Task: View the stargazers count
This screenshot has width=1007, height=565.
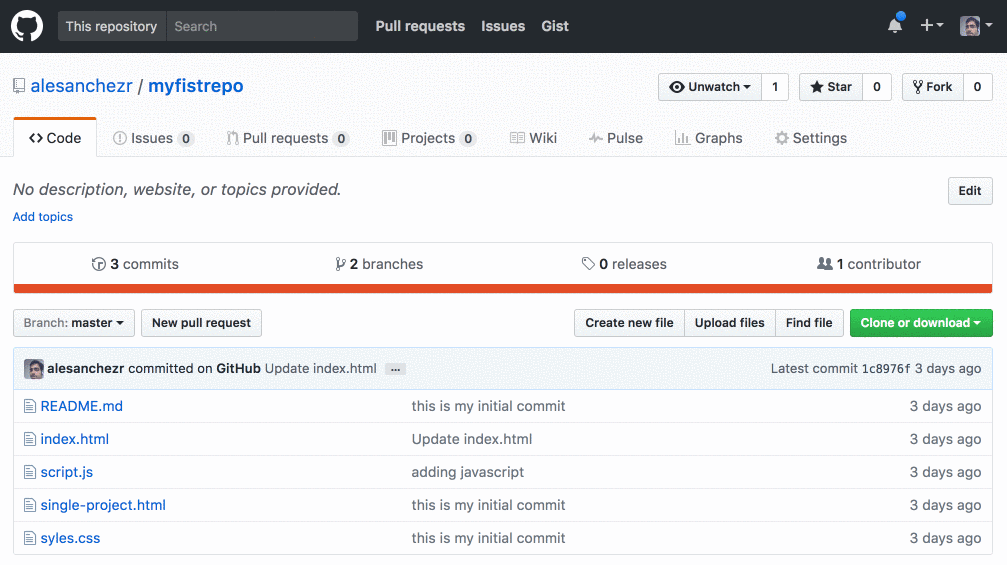Action: pos(877,87)
